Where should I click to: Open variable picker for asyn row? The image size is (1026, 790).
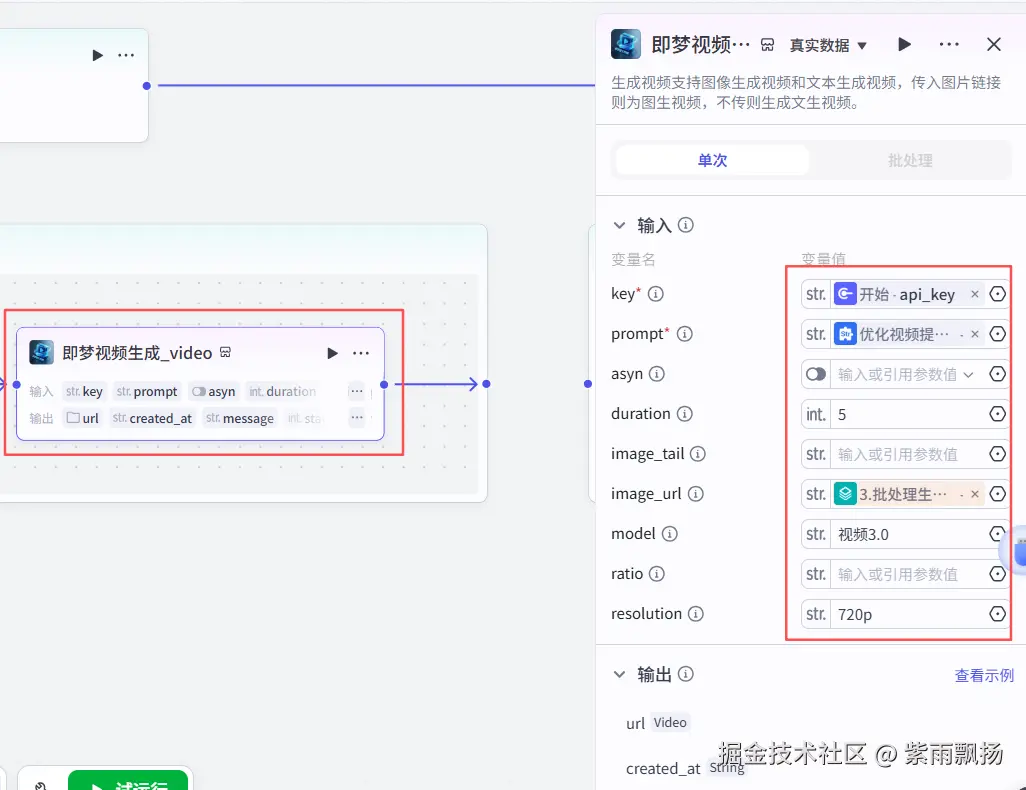[997, 374]
